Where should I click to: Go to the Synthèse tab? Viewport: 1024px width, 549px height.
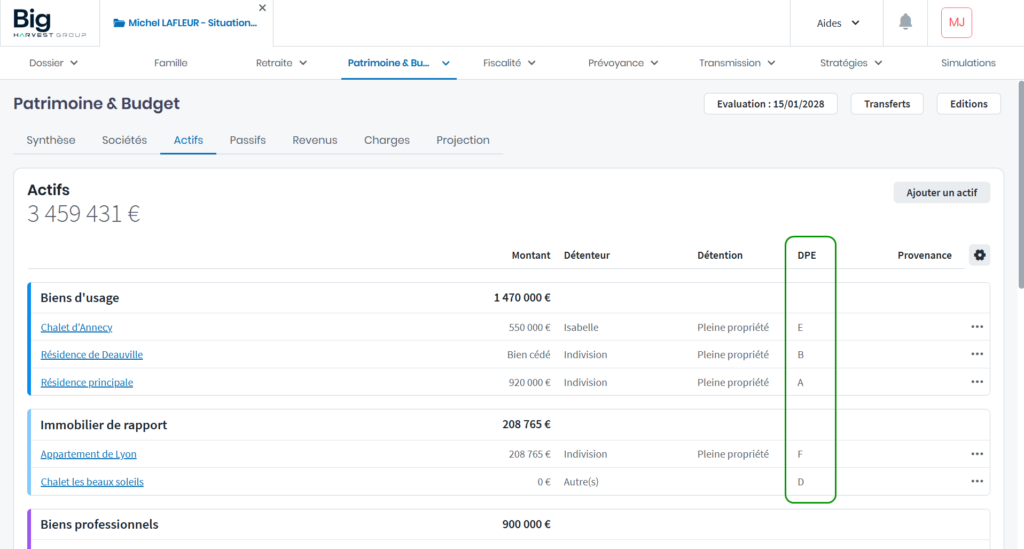click(51, 140)
